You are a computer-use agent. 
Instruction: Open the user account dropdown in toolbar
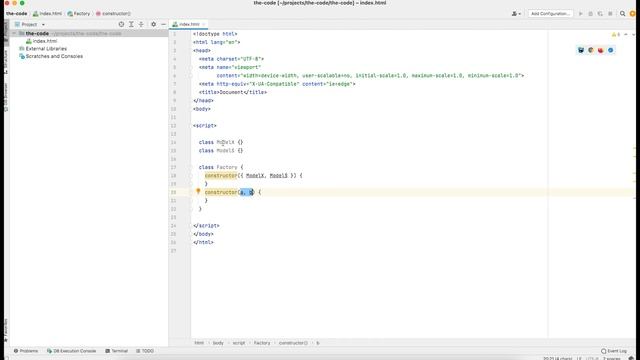516,14
